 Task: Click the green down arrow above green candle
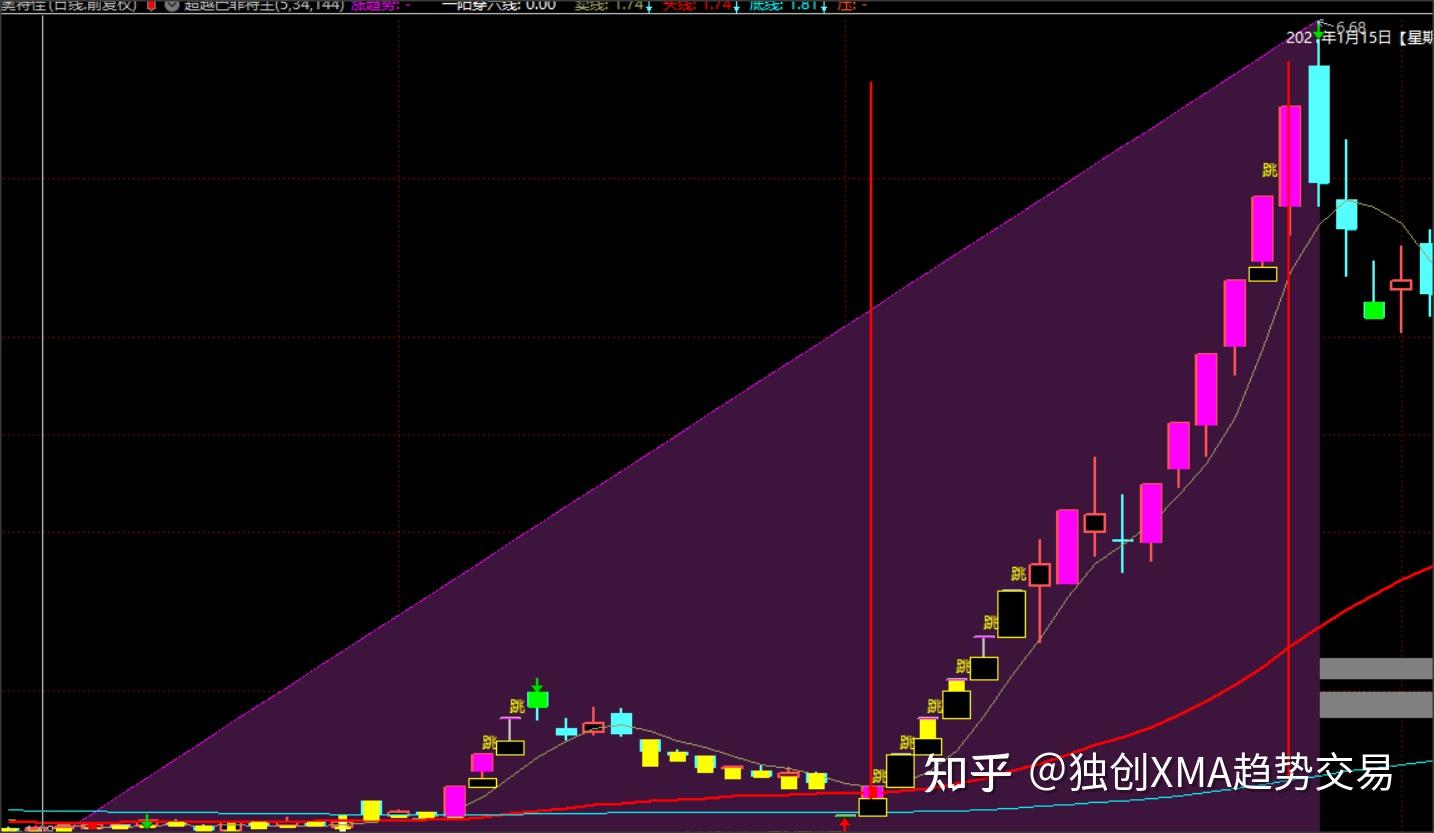click(537, 685)
